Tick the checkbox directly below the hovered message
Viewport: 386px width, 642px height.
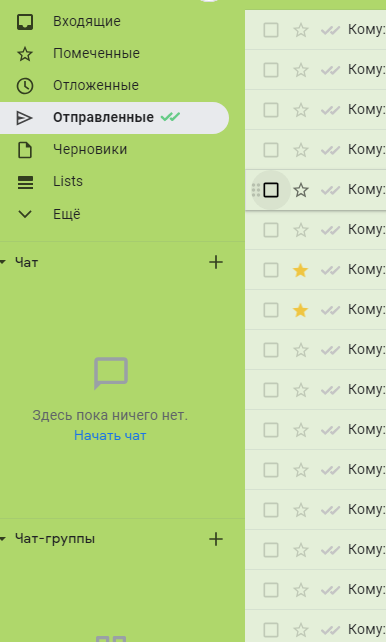(271, 230)
